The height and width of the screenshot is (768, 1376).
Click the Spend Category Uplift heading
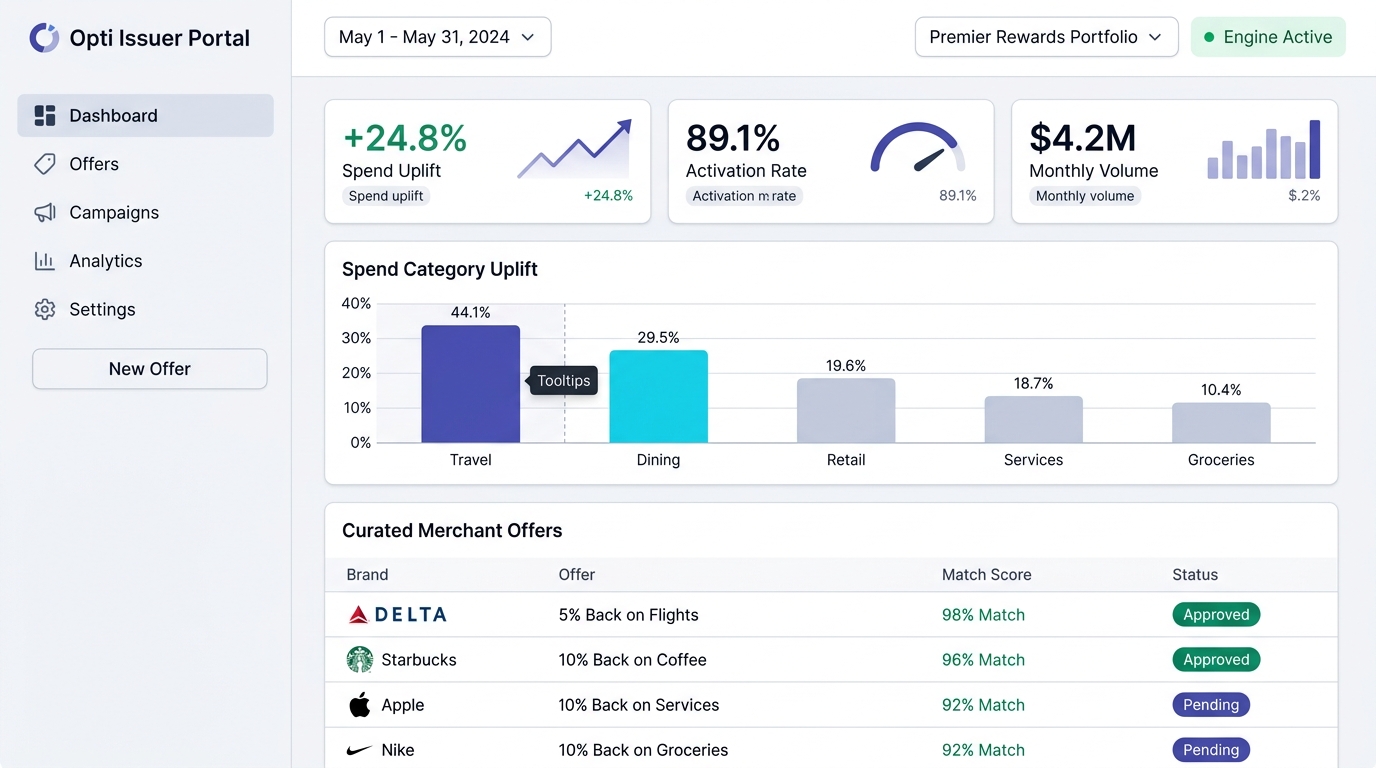440,269
